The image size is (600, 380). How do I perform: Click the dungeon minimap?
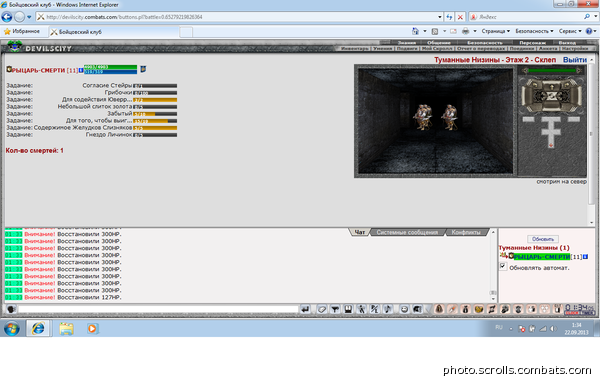point(551,132)
